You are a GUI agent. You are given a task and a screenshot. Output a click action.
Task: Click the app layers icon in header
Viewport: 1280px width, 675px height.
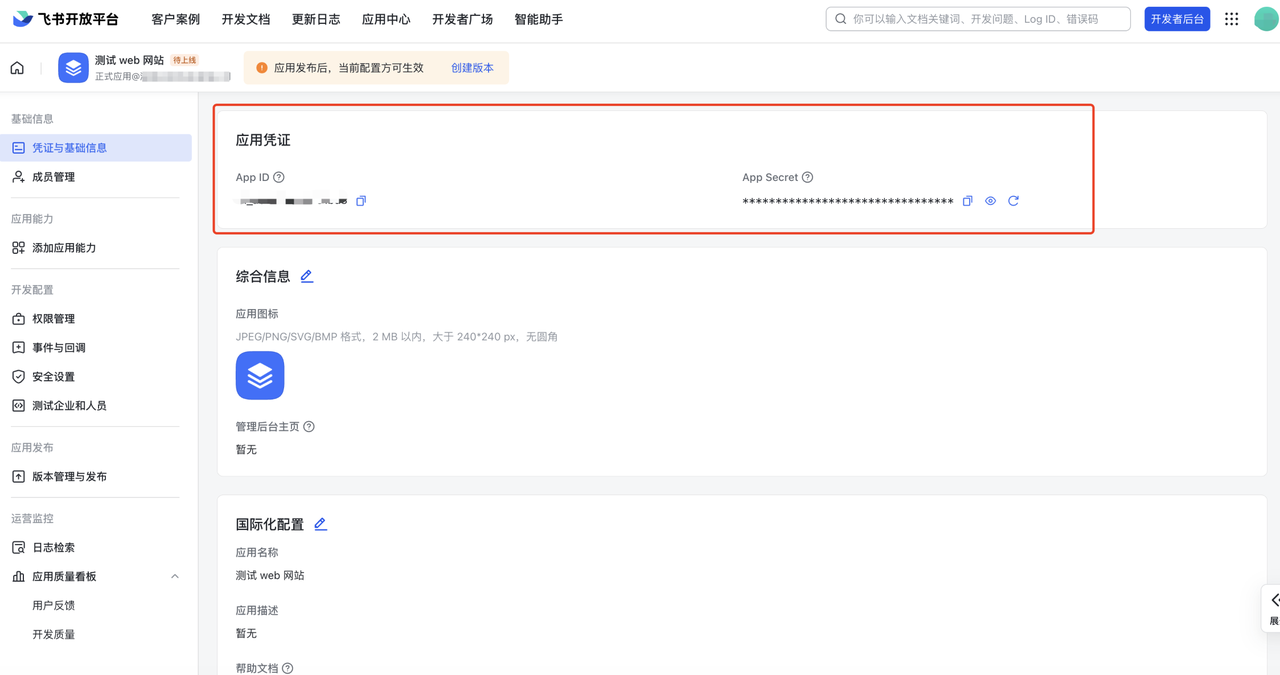pos(73,68)
